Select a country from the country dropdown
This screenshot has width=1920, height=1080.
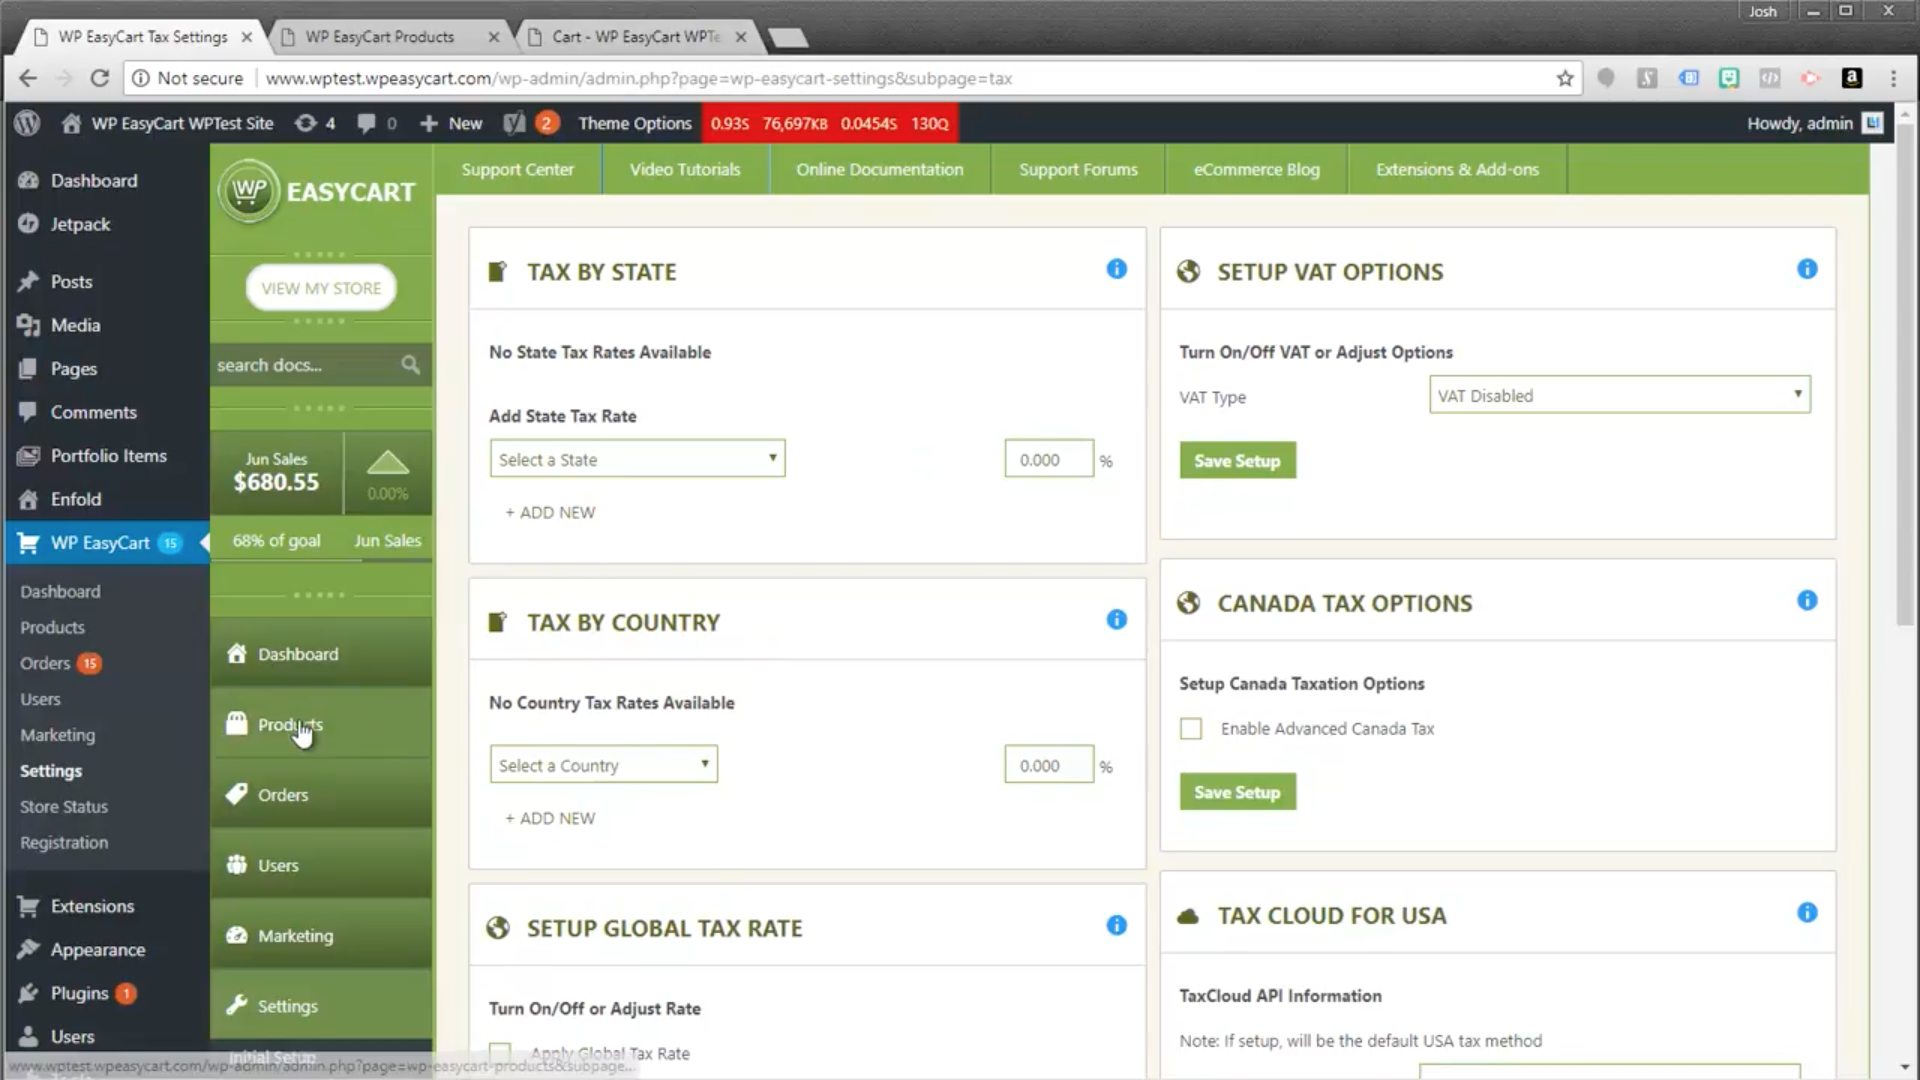(x=603, y=765)
